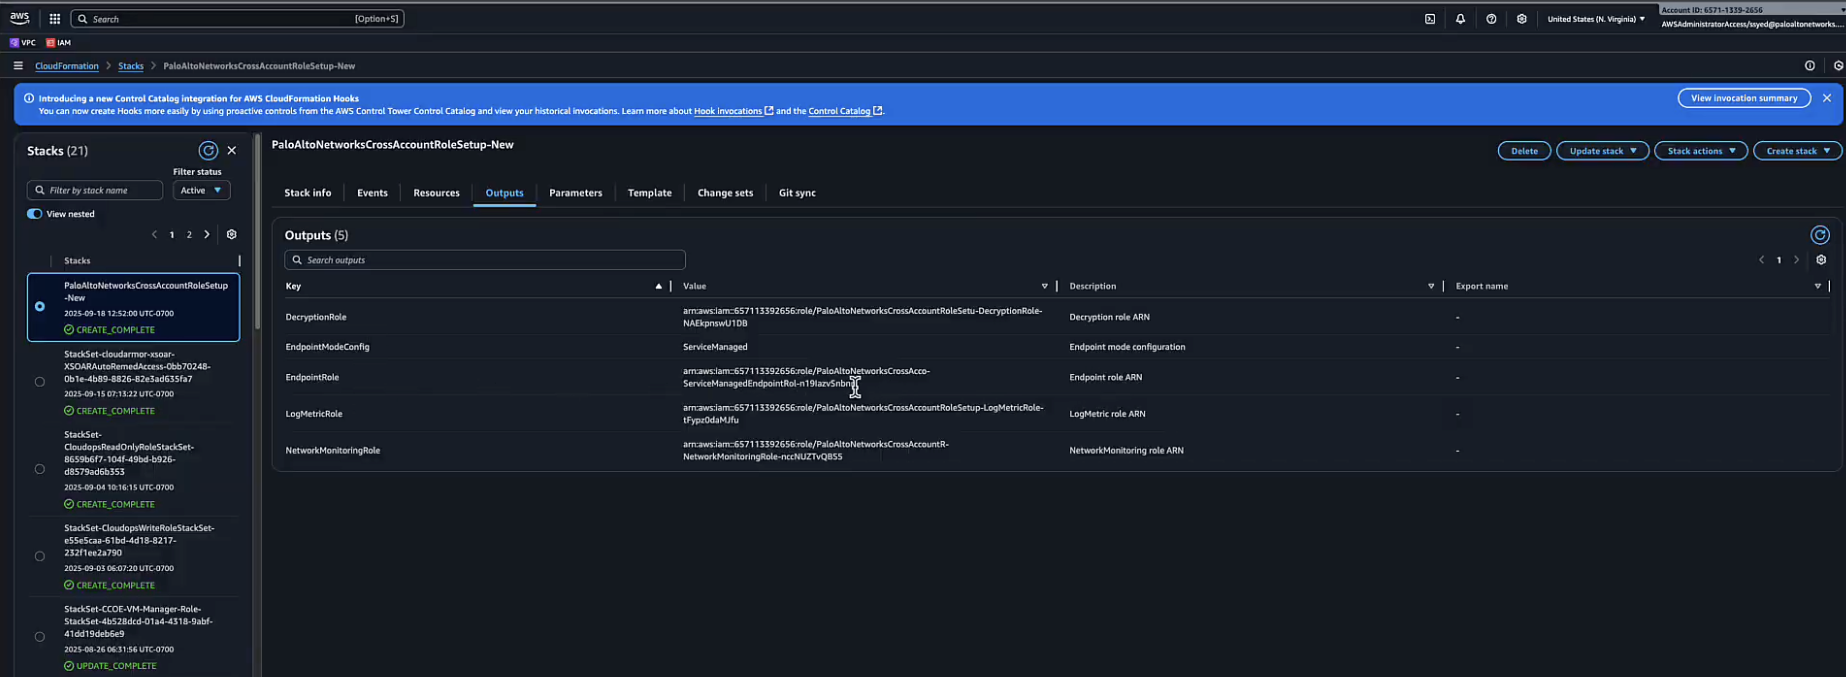Open CloudShell from the top bar

1430,19
